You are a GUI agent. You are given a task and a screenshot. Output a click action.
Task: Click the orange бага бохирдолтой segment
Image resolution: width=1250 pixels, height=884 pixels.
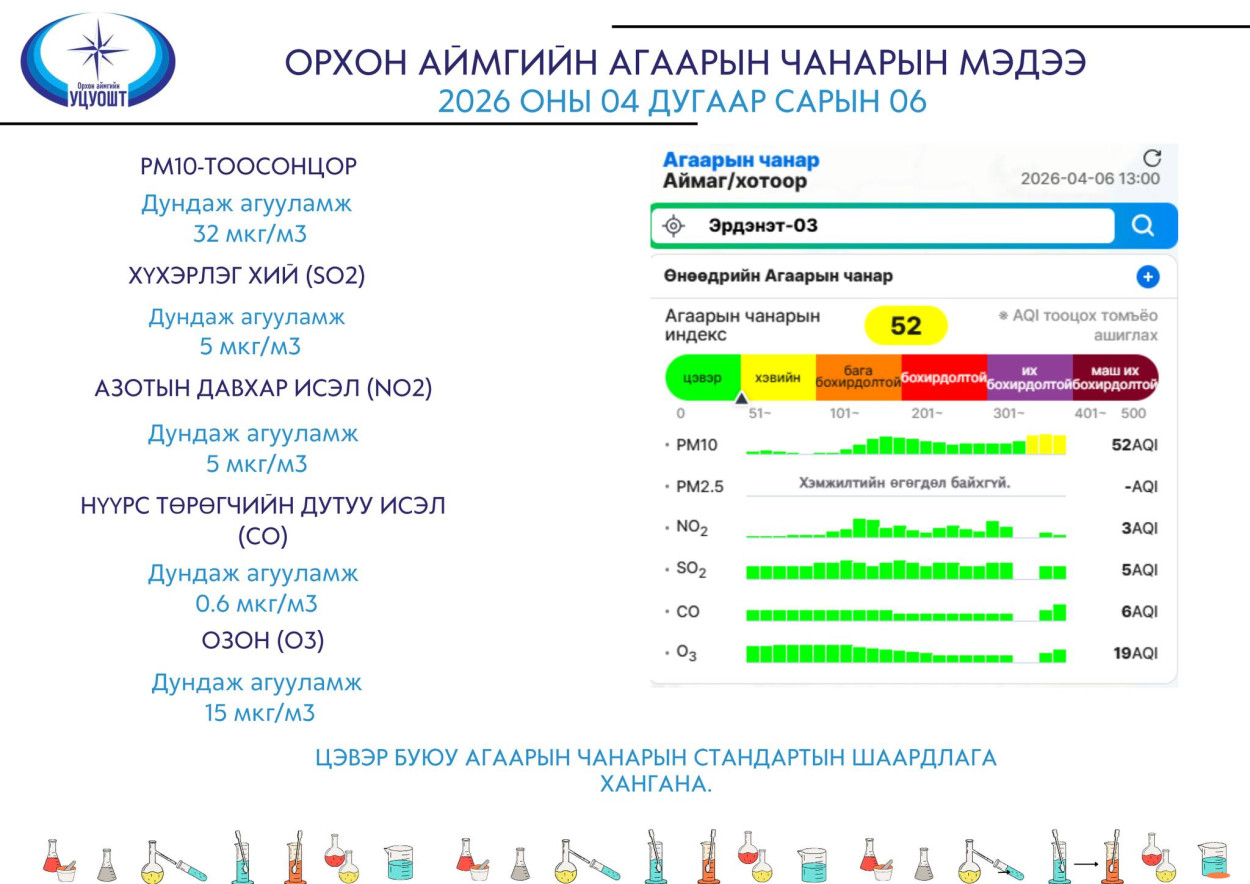pyautogui.click(x=858, y=378)
